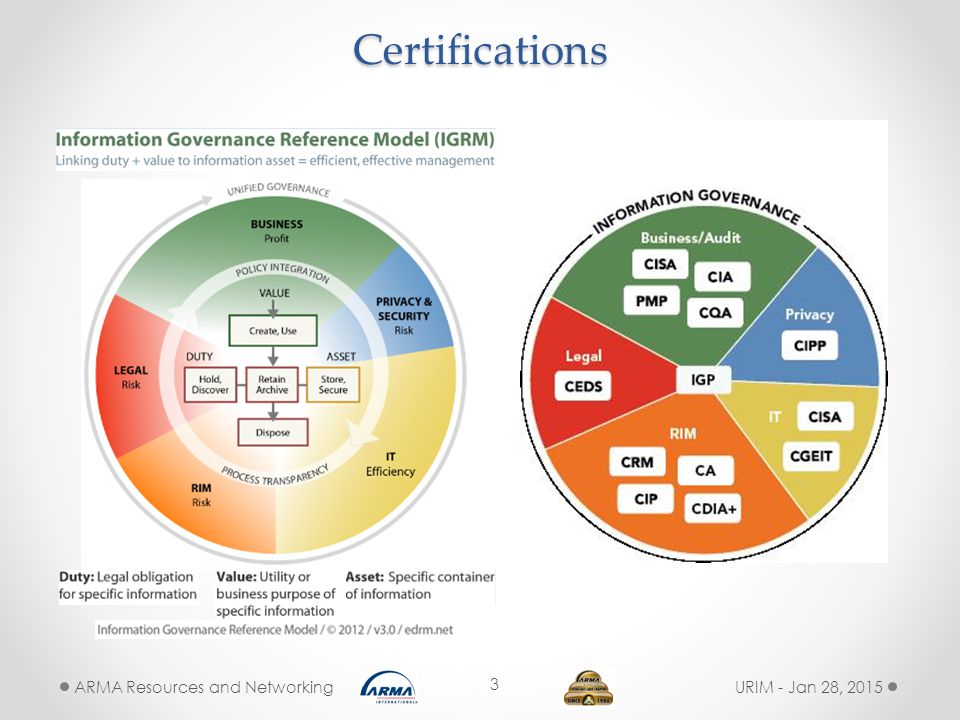Click the central "IGP" box
The width and height of the screenshot is (960, 720).
point(703,380)
